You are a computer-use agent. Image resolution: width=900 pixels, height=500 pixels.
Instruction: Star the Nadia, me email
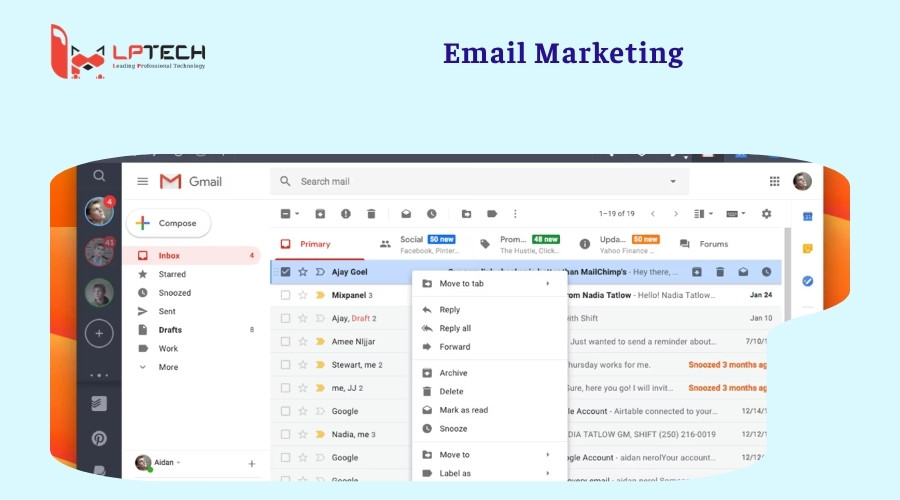pos(302,435)
